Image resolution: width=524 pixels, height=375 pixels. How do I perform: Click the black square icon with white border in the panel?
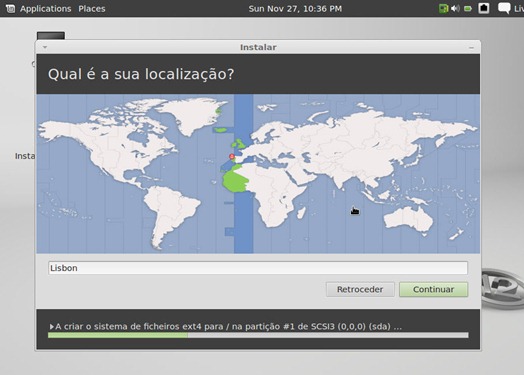[x=484, y=8]
